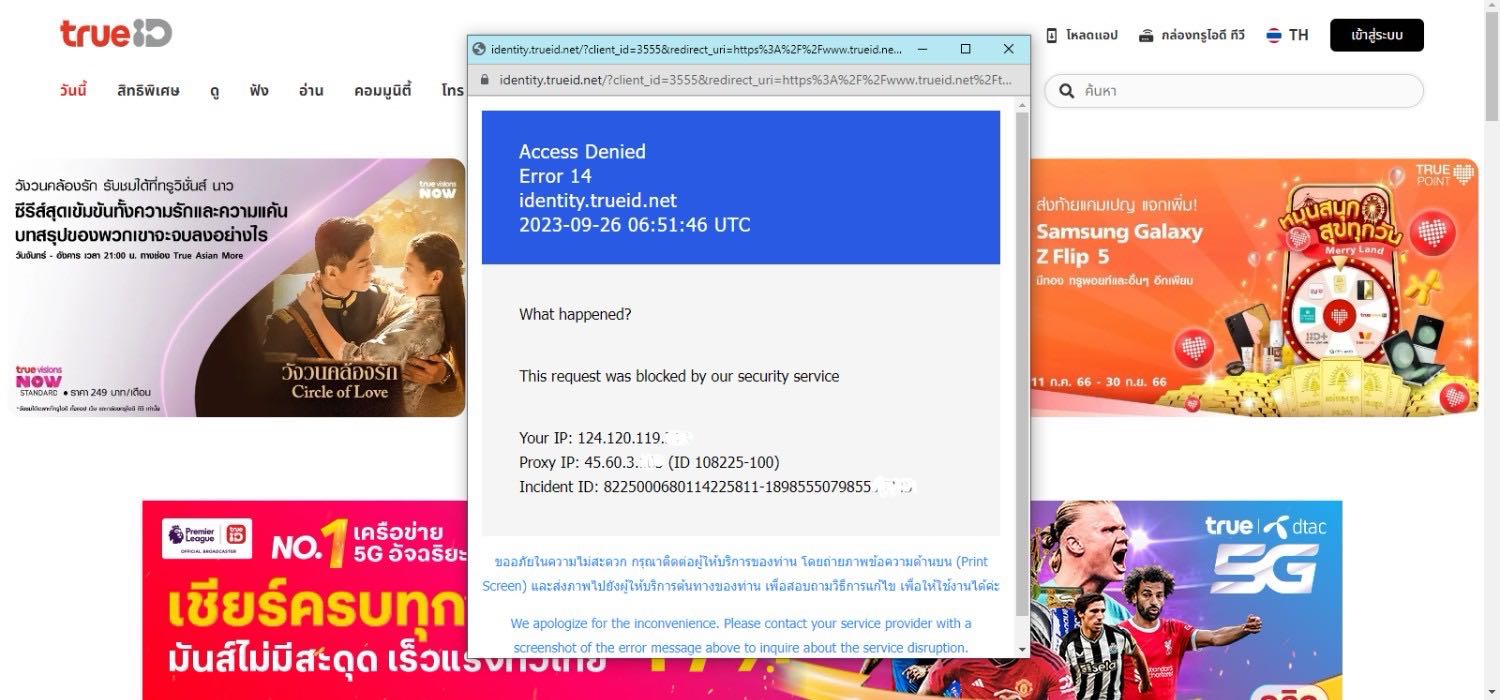Viewport: 1500px width, 700px height.
Task: Focus the ค้นหา search field
Action: click(1234, 90)
